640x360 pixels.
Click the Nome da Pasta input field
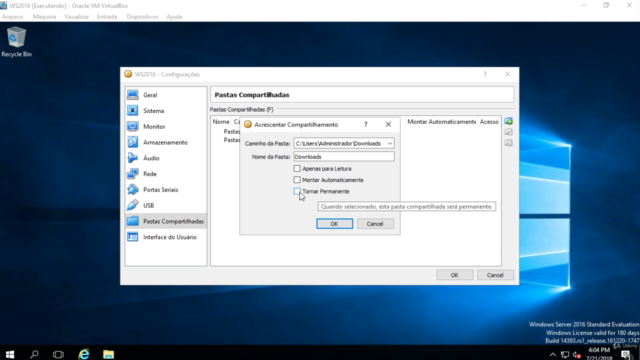click(x=344, y=157)
